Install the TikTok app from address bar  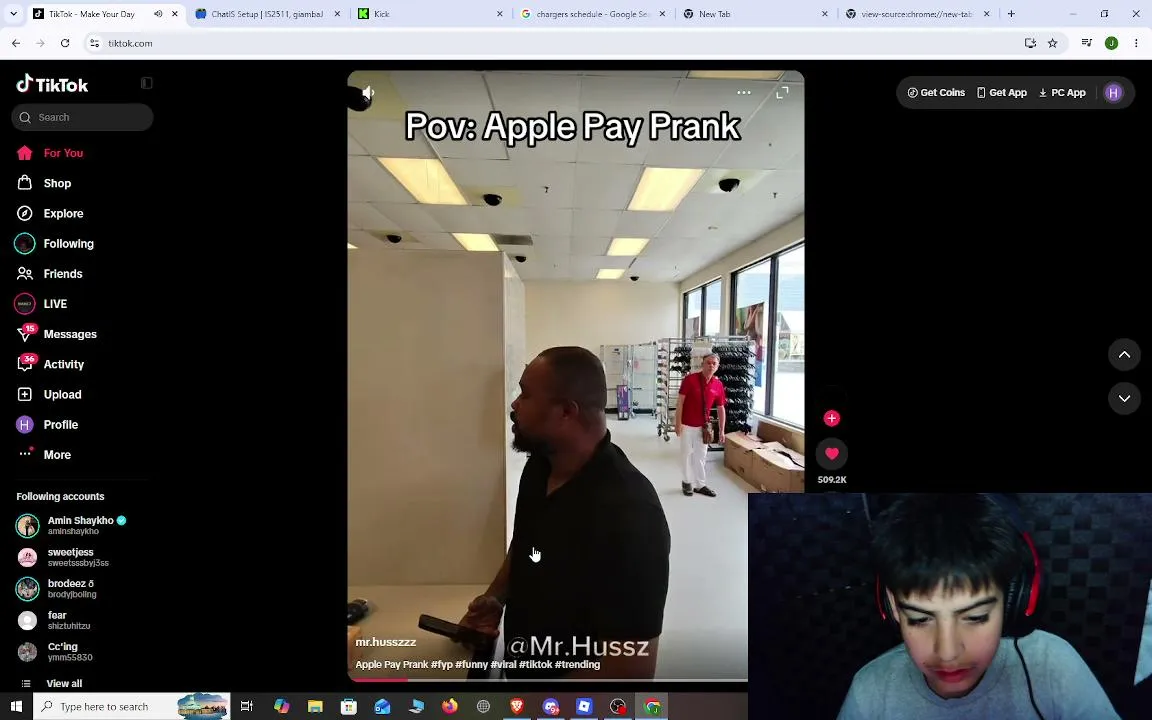(1030, 43)
